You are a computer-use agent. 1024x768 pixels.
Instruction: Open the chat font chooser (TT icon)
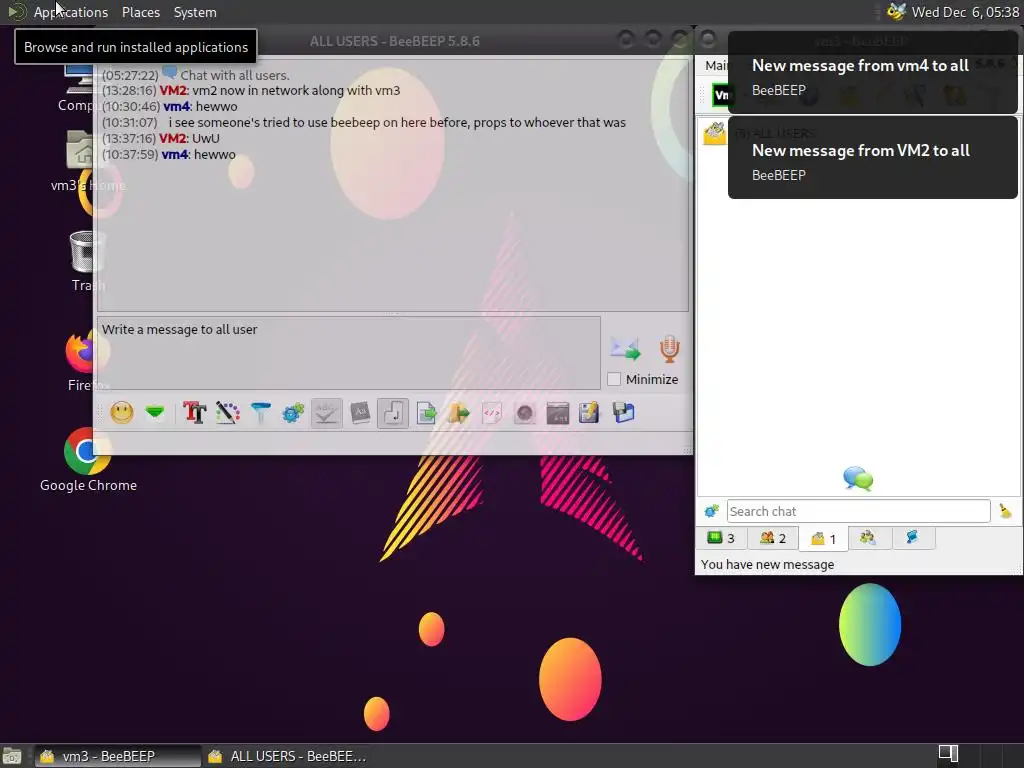pos(195,413)
